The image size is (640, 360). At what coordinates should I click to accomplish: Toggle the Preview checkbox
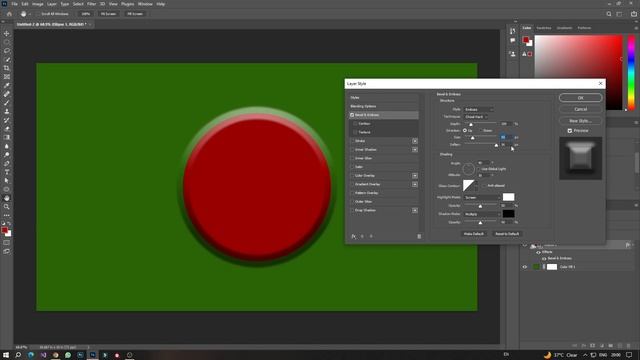click(570, 131)
